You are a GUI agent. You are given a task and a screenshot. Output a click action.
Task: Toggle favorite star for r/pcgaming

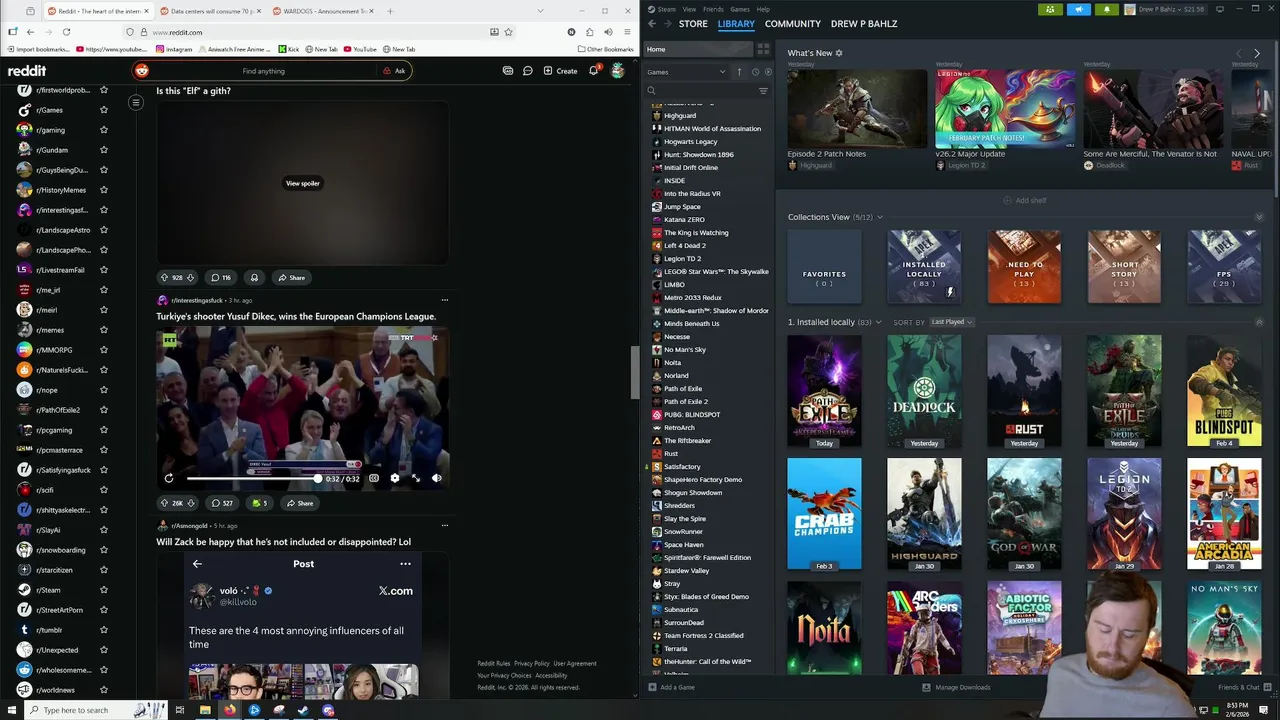[x=103, y=430]
